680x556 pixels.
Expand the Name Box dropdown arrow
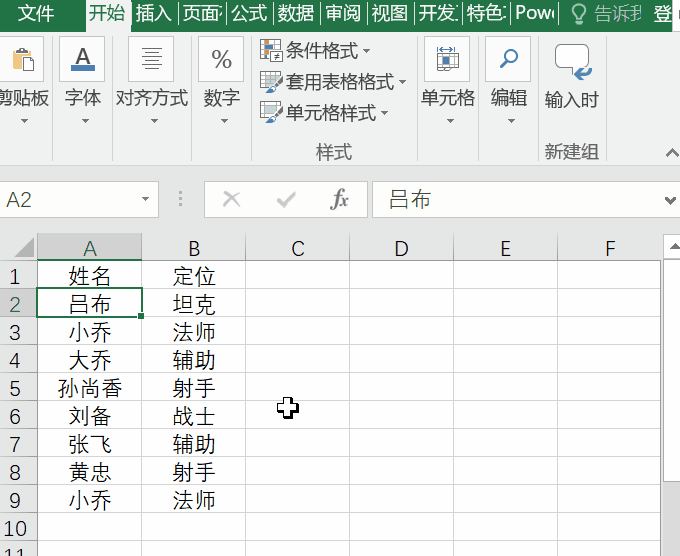[x=145, y=200]
